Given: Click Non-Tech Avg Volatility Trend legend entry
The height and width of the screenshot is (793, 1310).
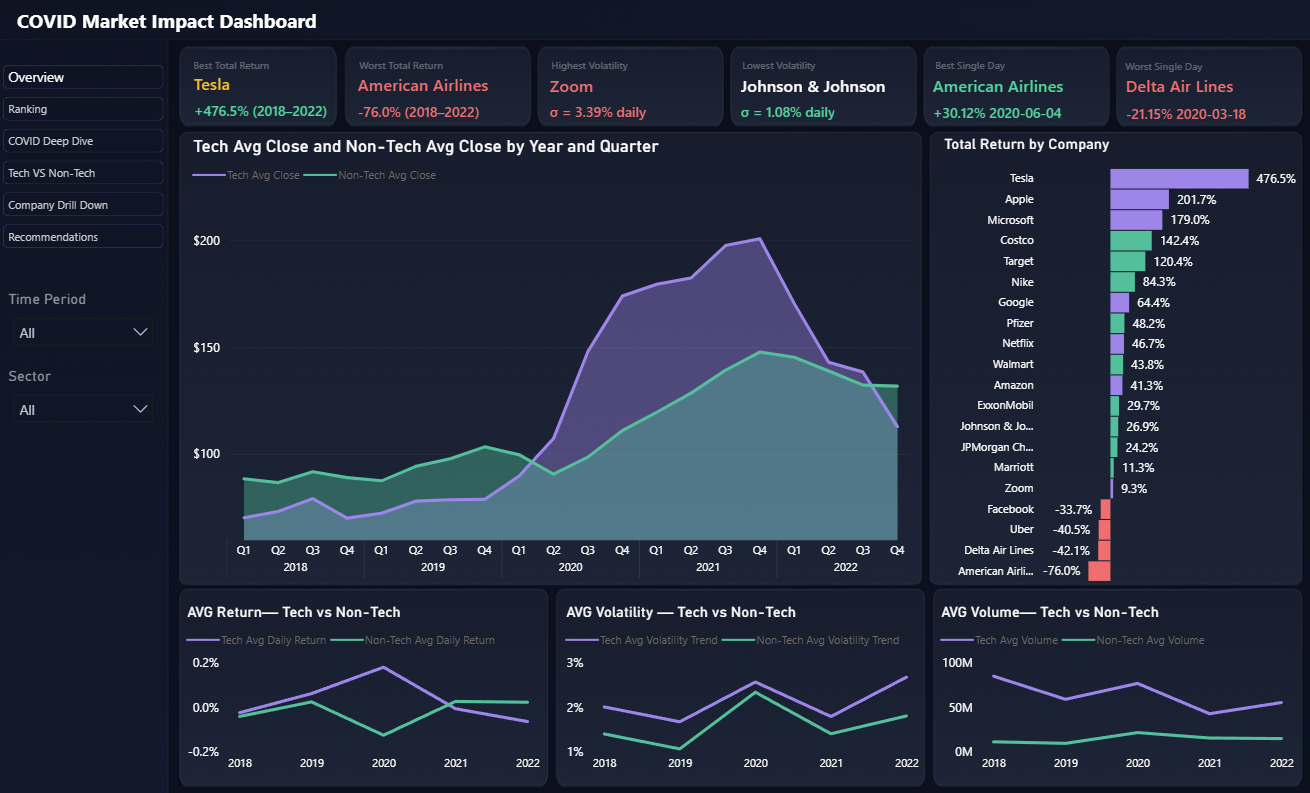Looking at the screenshot, I should pos(811,640).
